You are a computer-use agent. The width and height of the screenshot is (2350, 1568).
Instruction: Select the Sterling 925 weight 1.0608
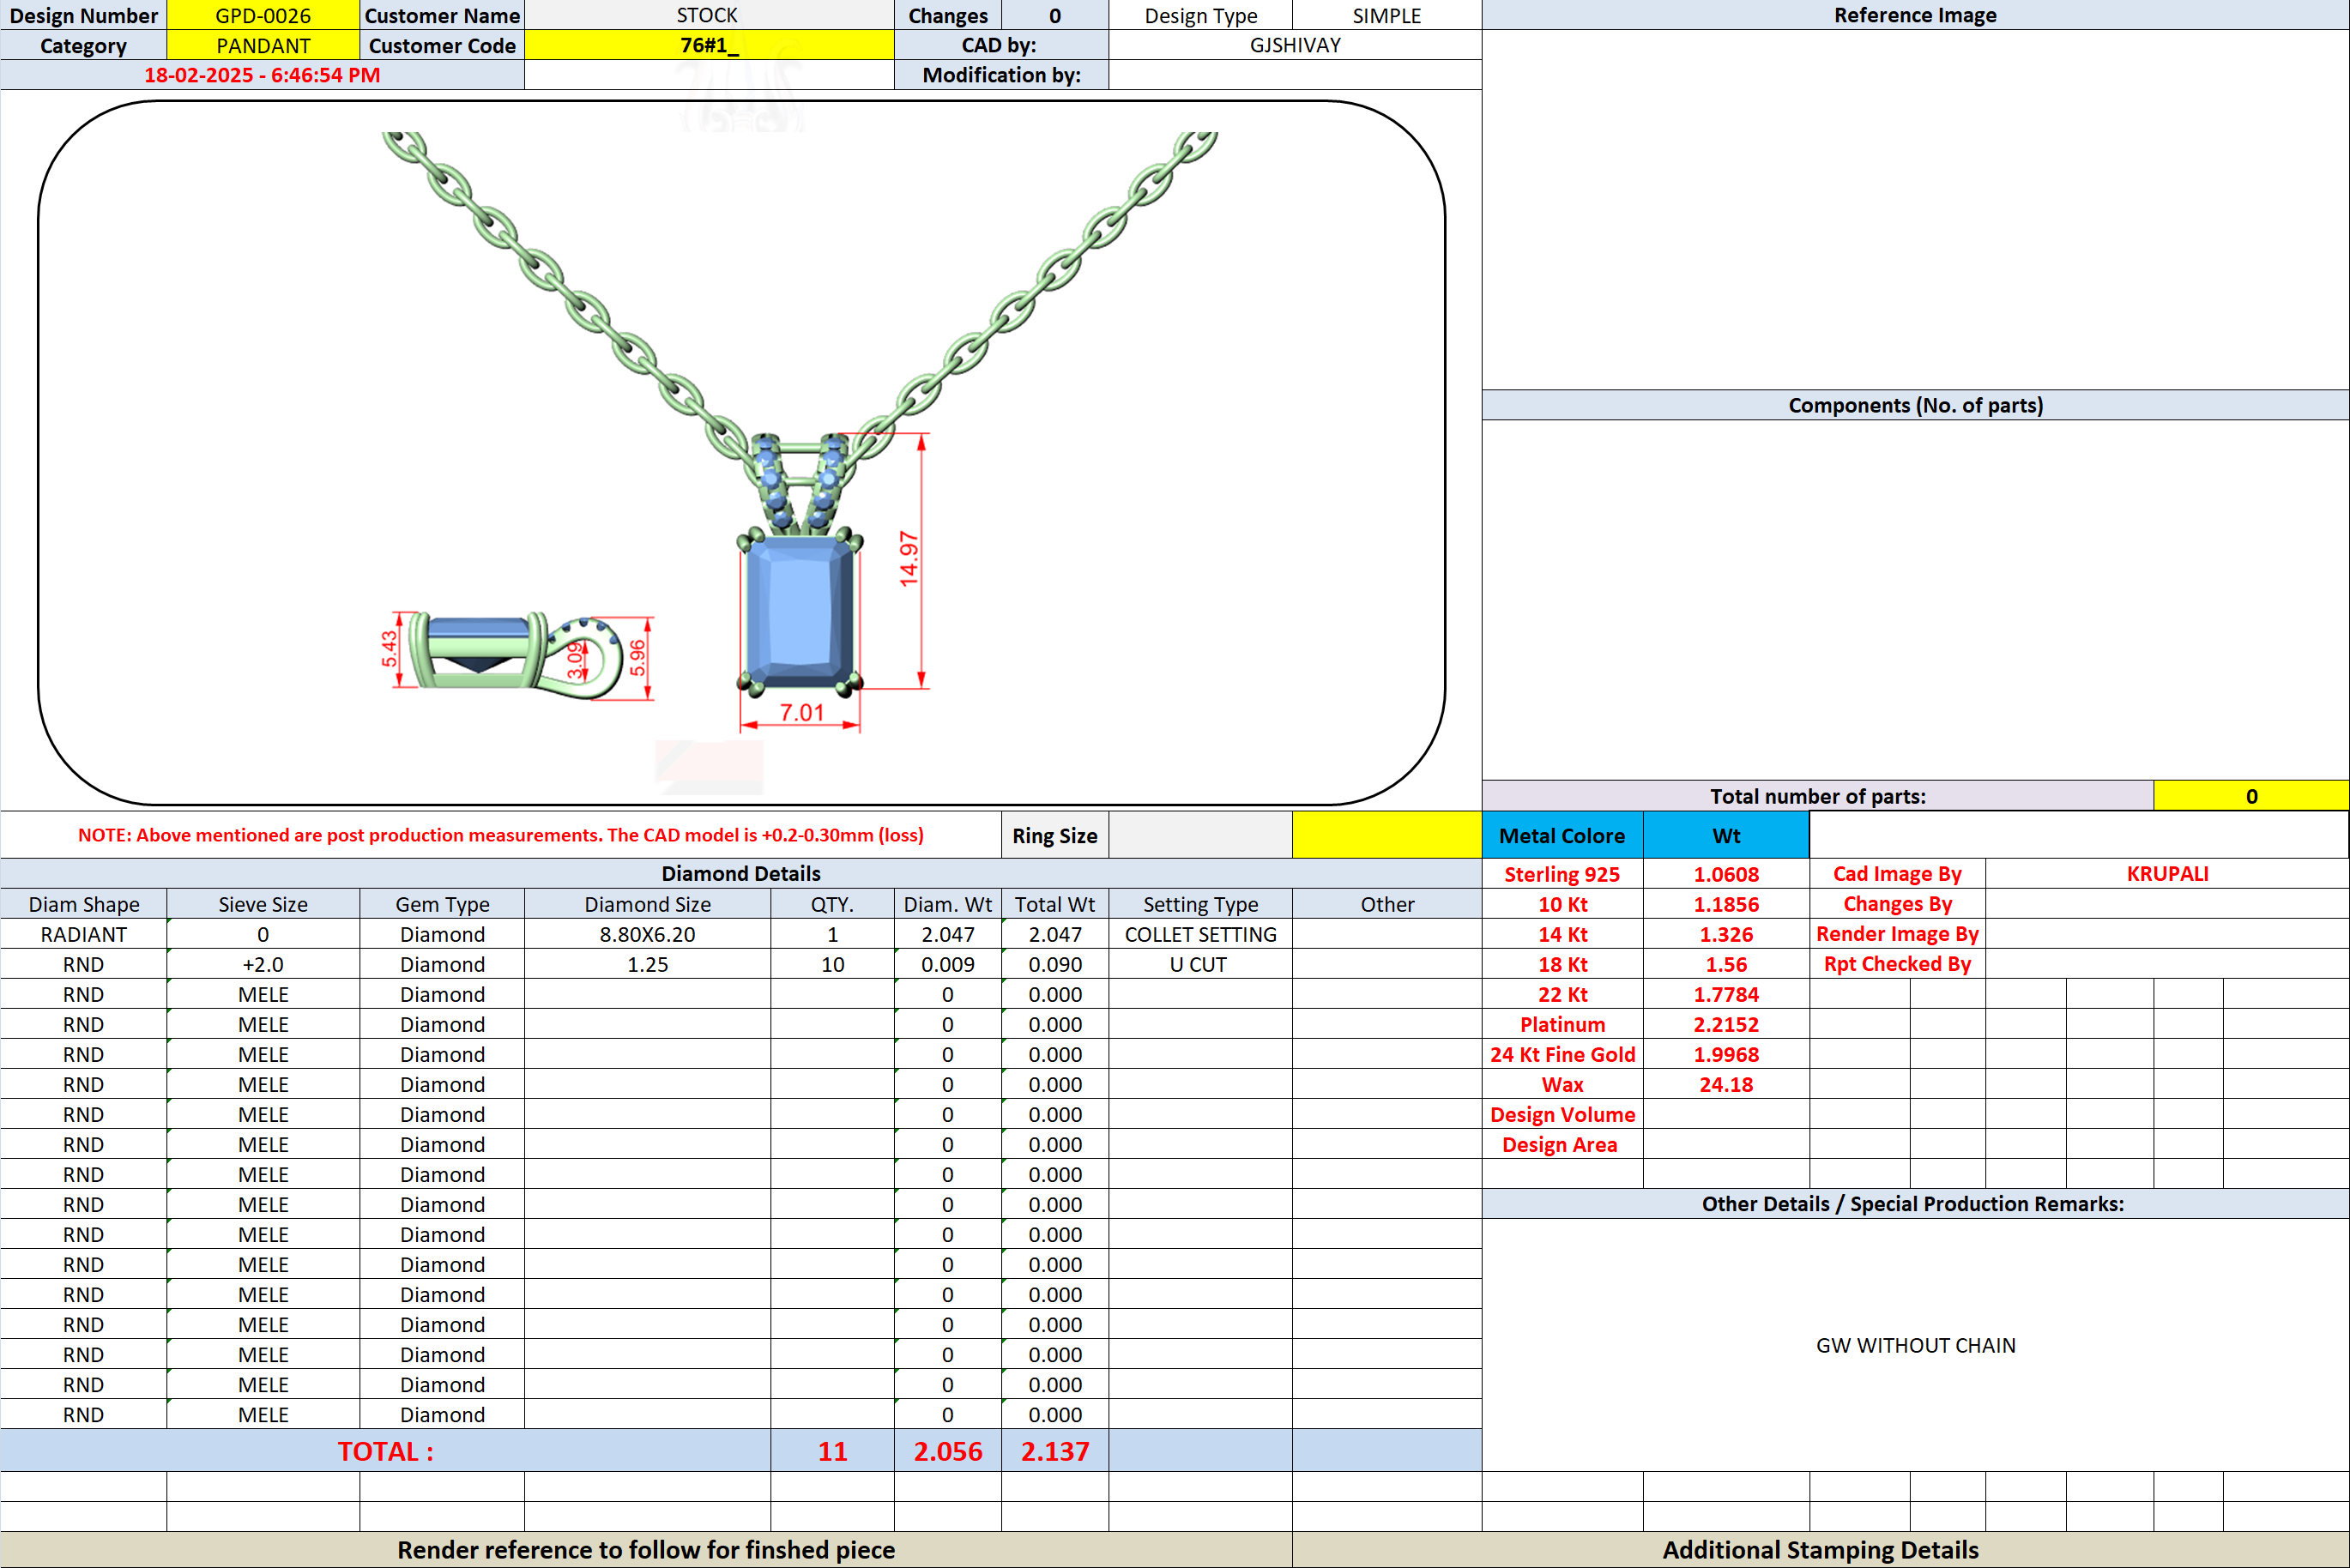coord(1727,873)
